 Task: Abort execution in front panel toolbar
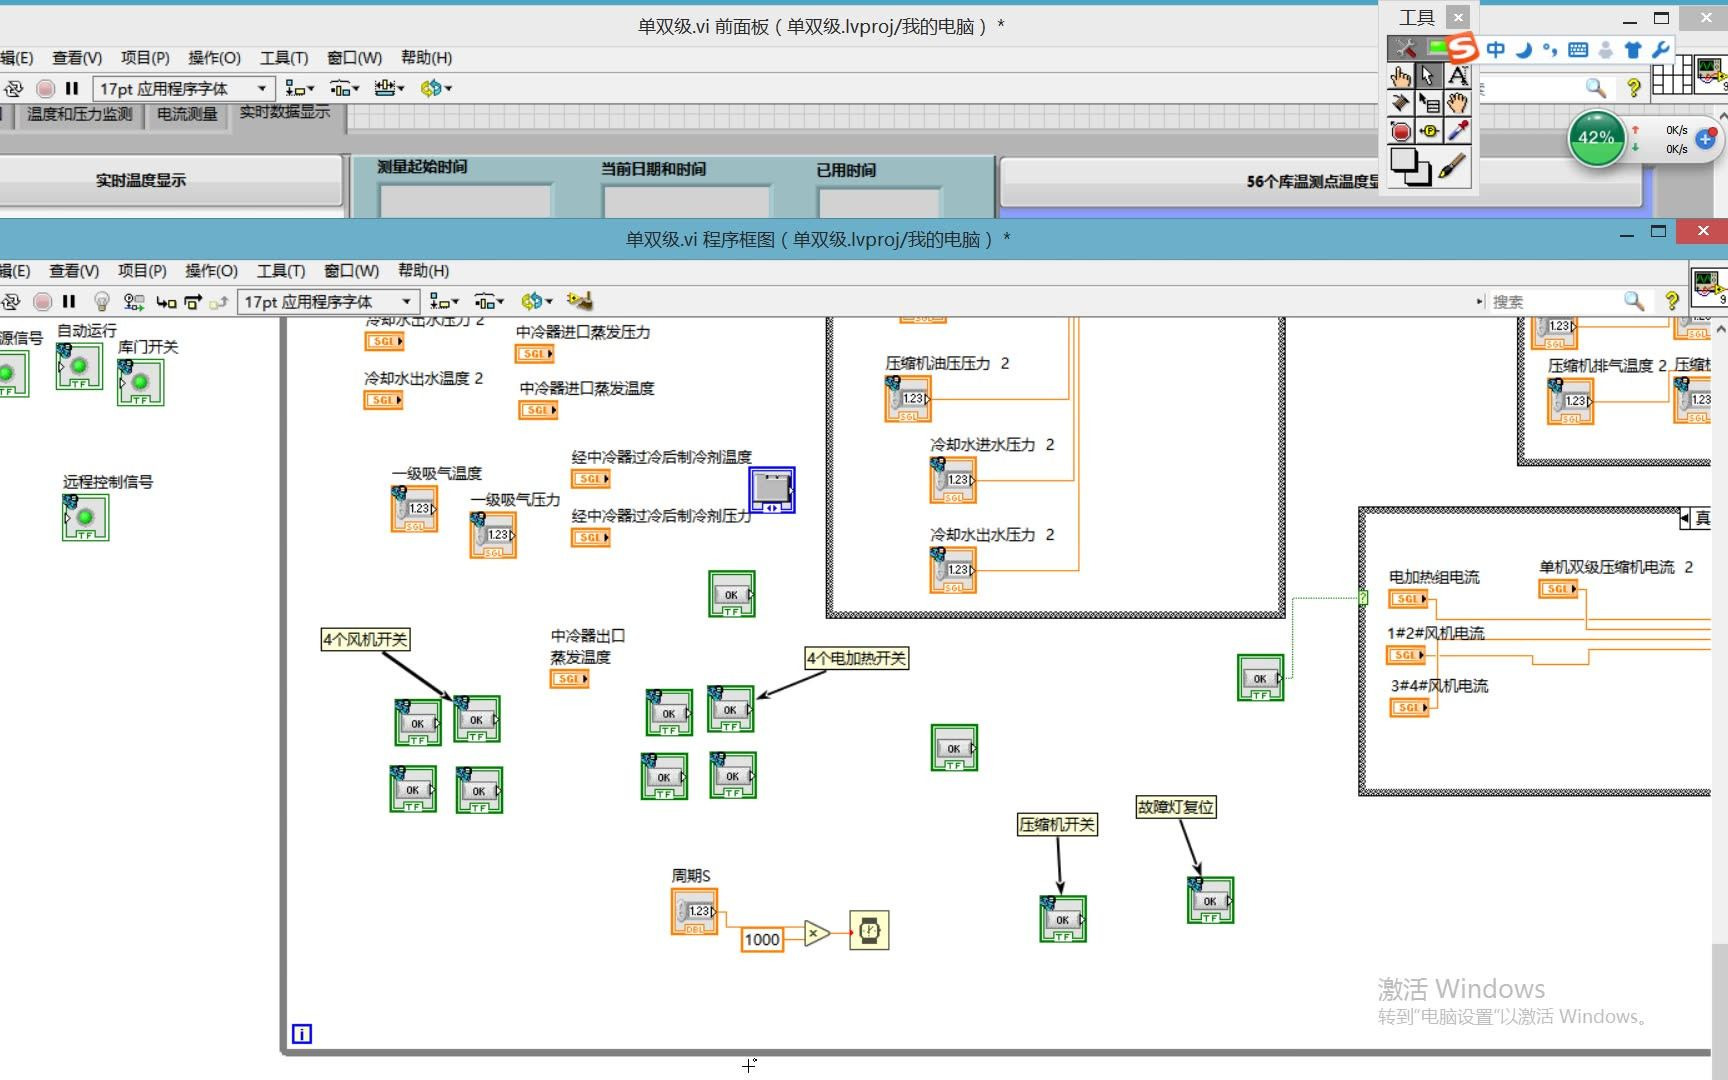45,88
